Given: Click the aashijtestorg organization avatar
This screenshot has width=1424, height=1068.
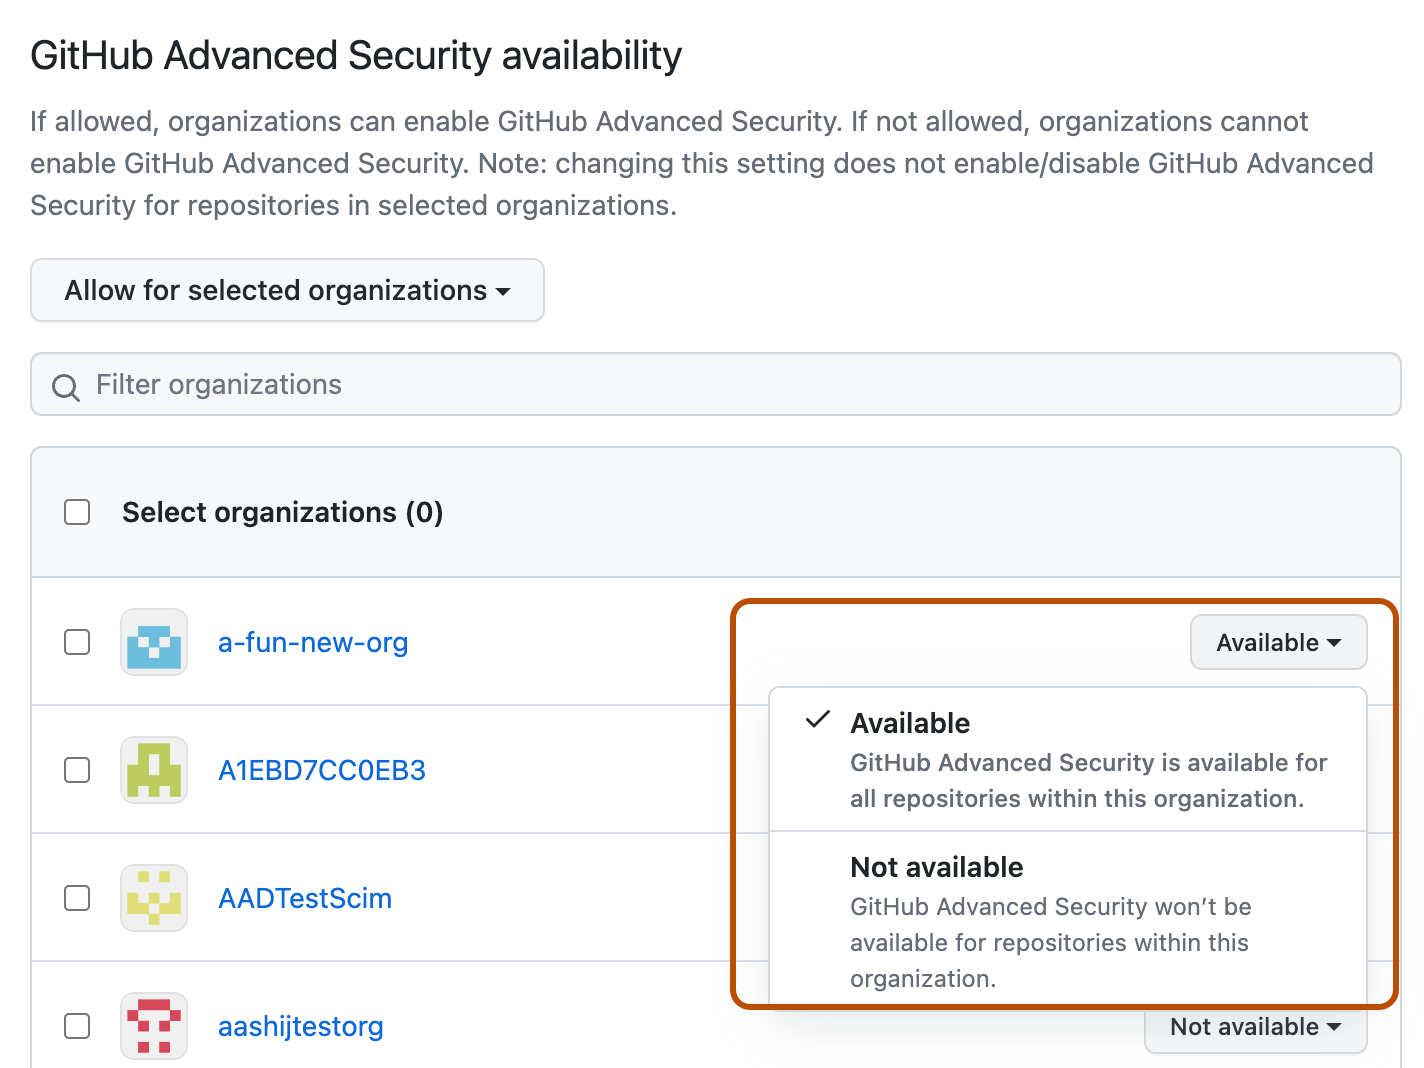Looking at the screenshot, I should click(x=154, y=1026).
